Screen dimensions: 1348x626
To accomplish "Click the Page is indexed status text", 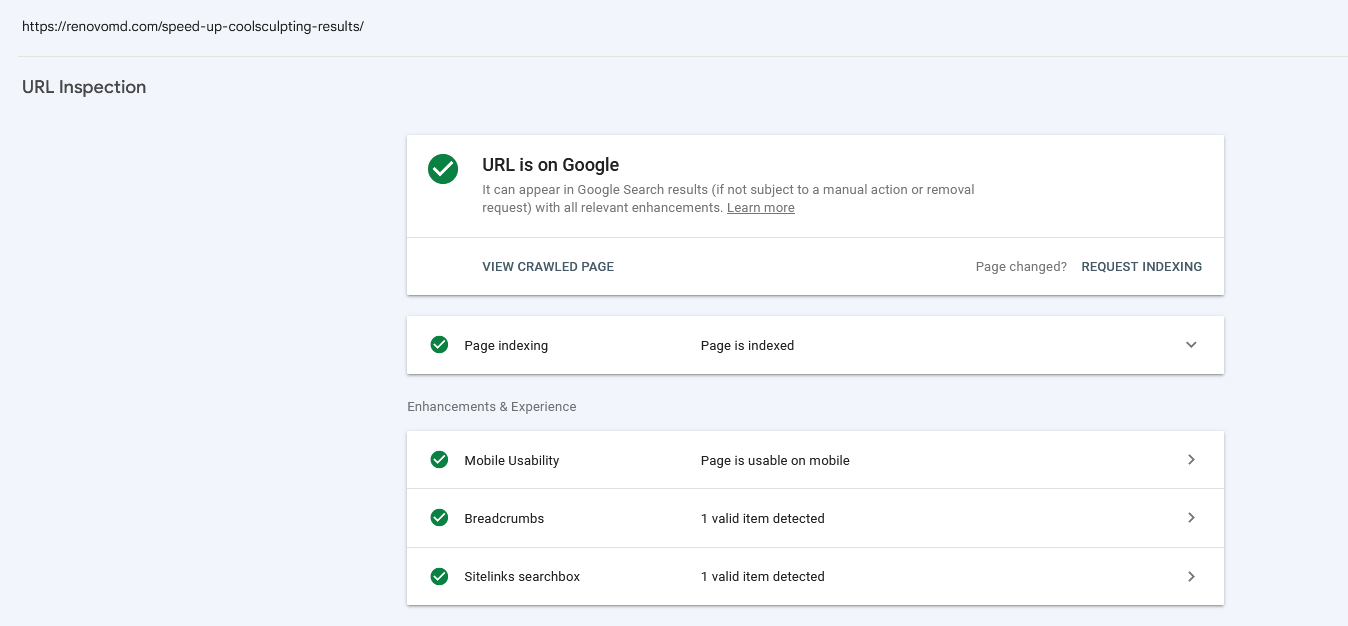I will click(748, 346).
